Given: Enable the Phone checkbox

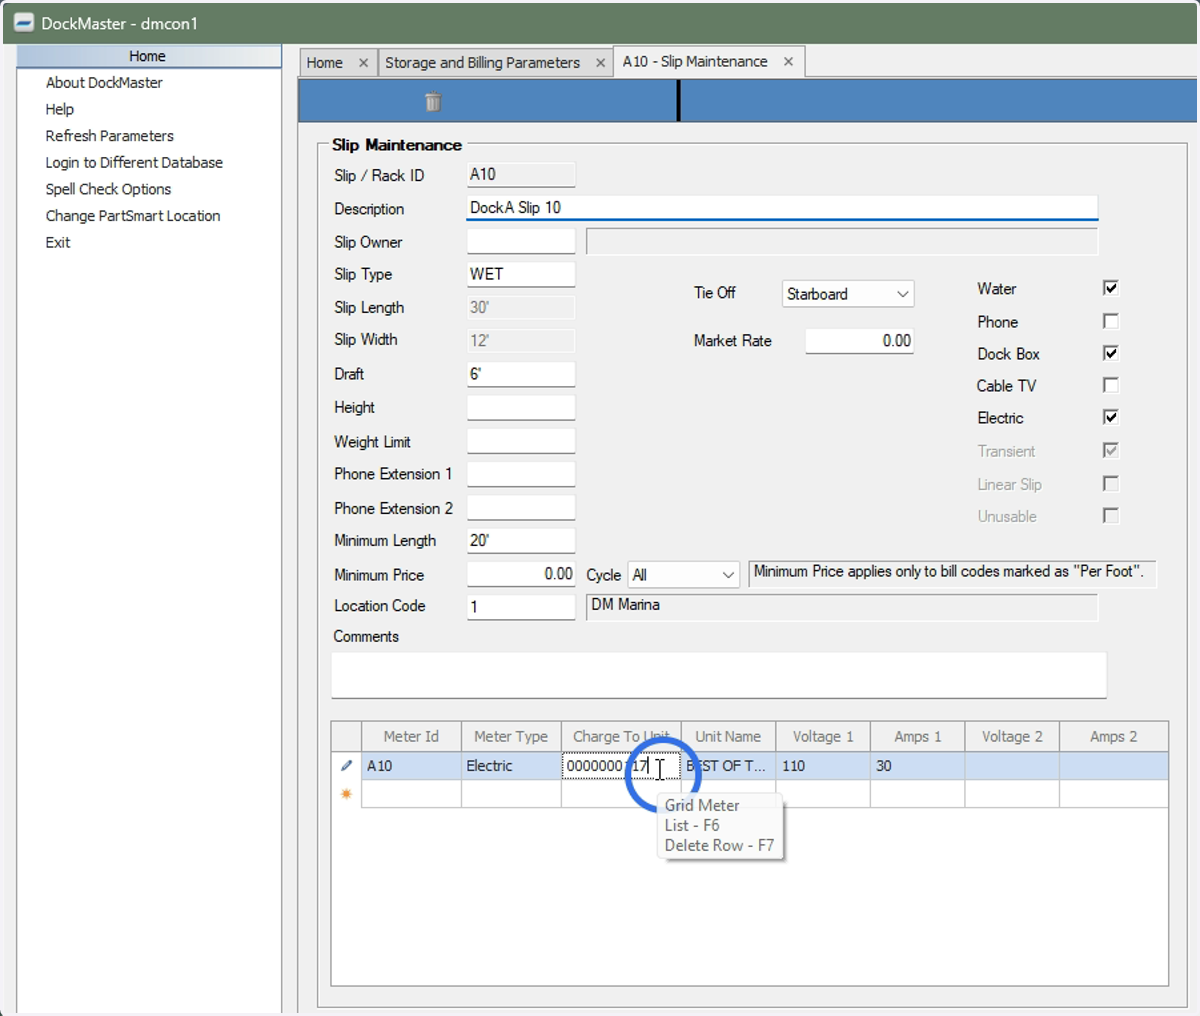Looking at the screenshot, I should 1110,321.
